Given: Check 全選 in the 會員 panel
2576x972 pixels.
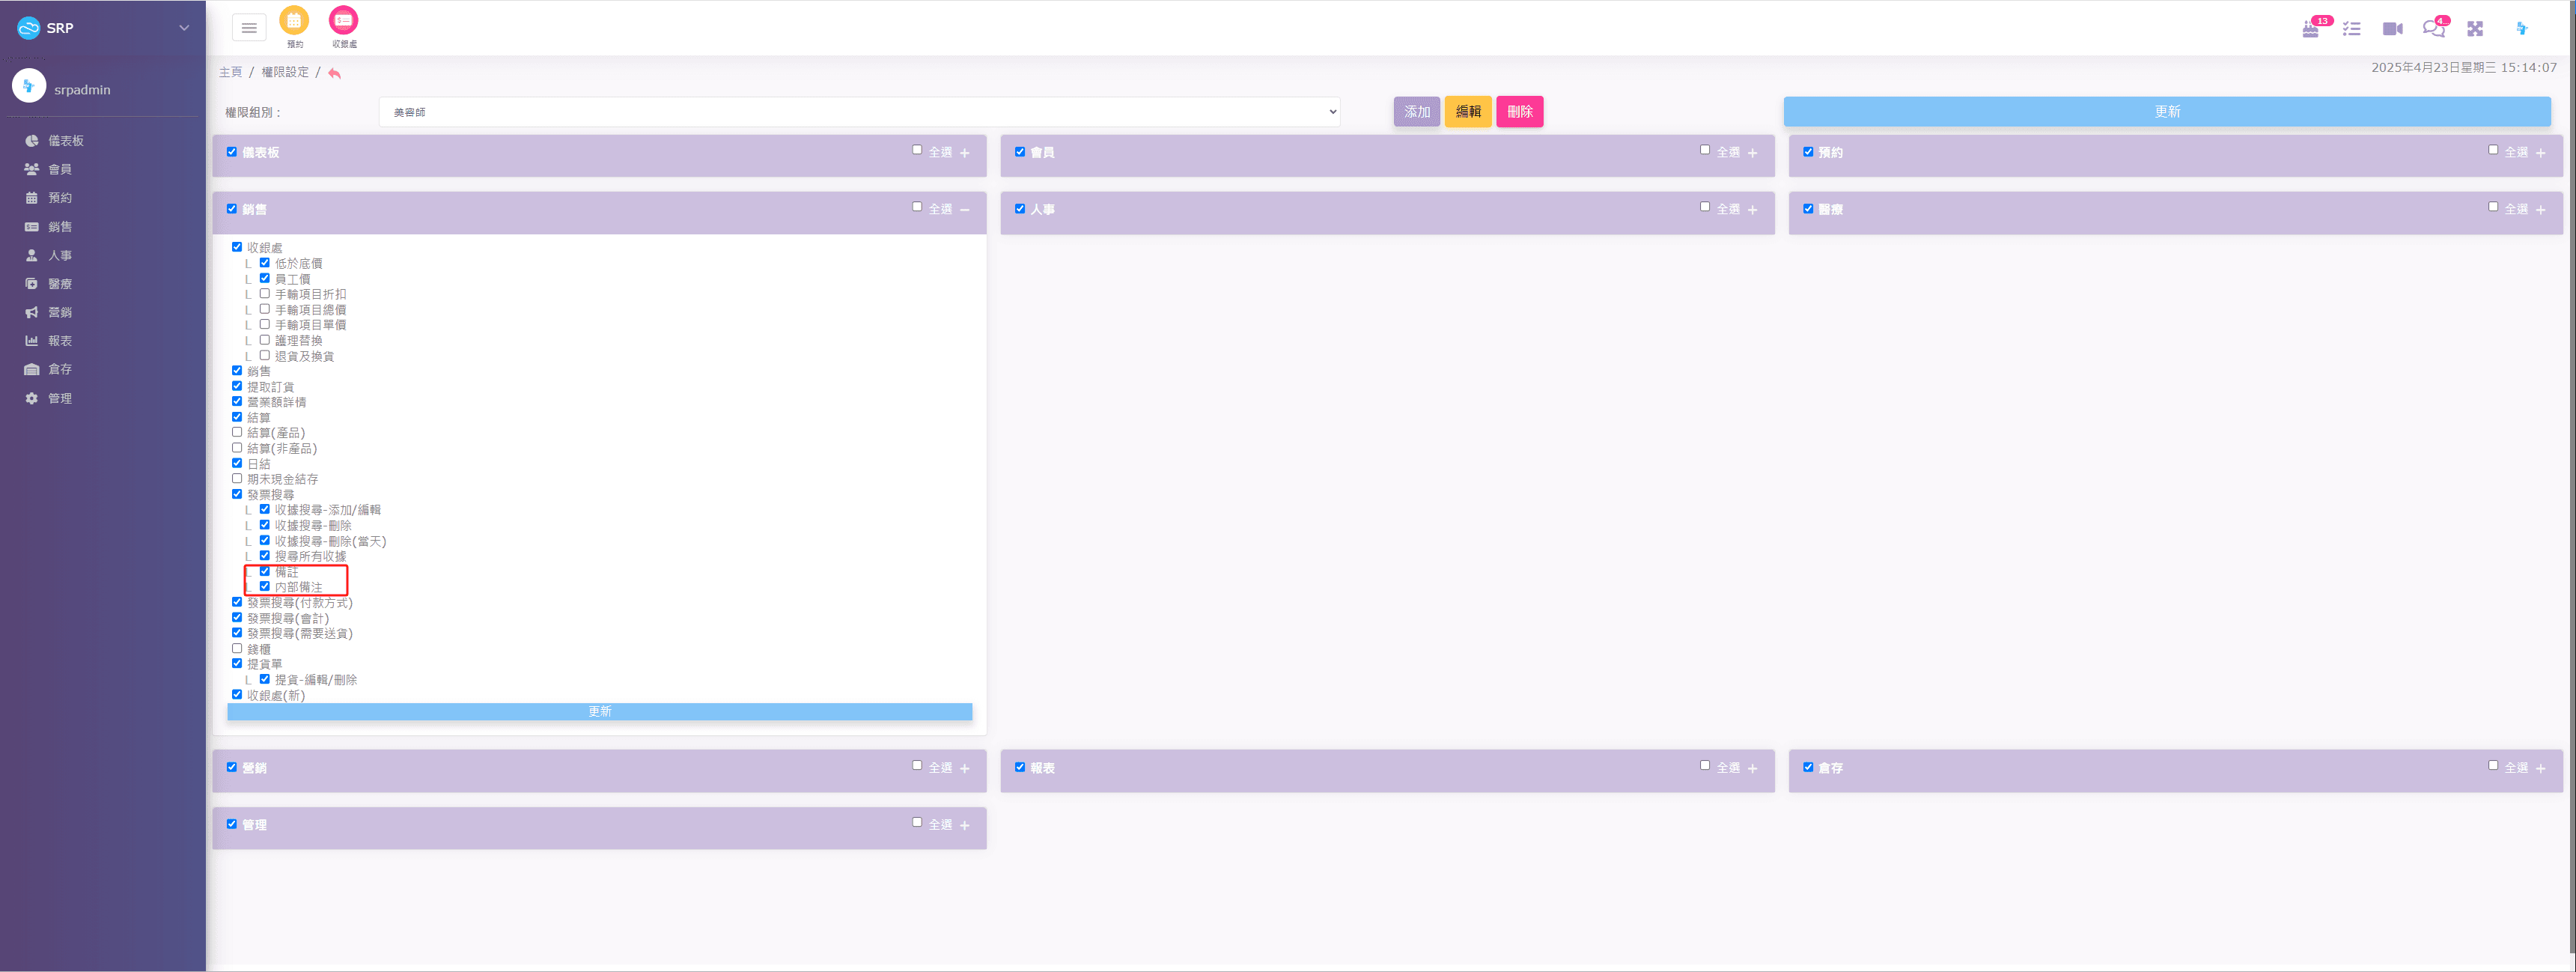Looking at the screenshot, I should [1705, 150].
